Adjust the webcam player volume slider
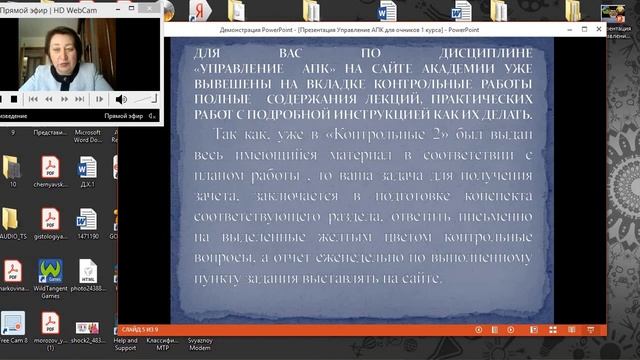Viewport: 640px width, 360px height. (x=145, y=99)
